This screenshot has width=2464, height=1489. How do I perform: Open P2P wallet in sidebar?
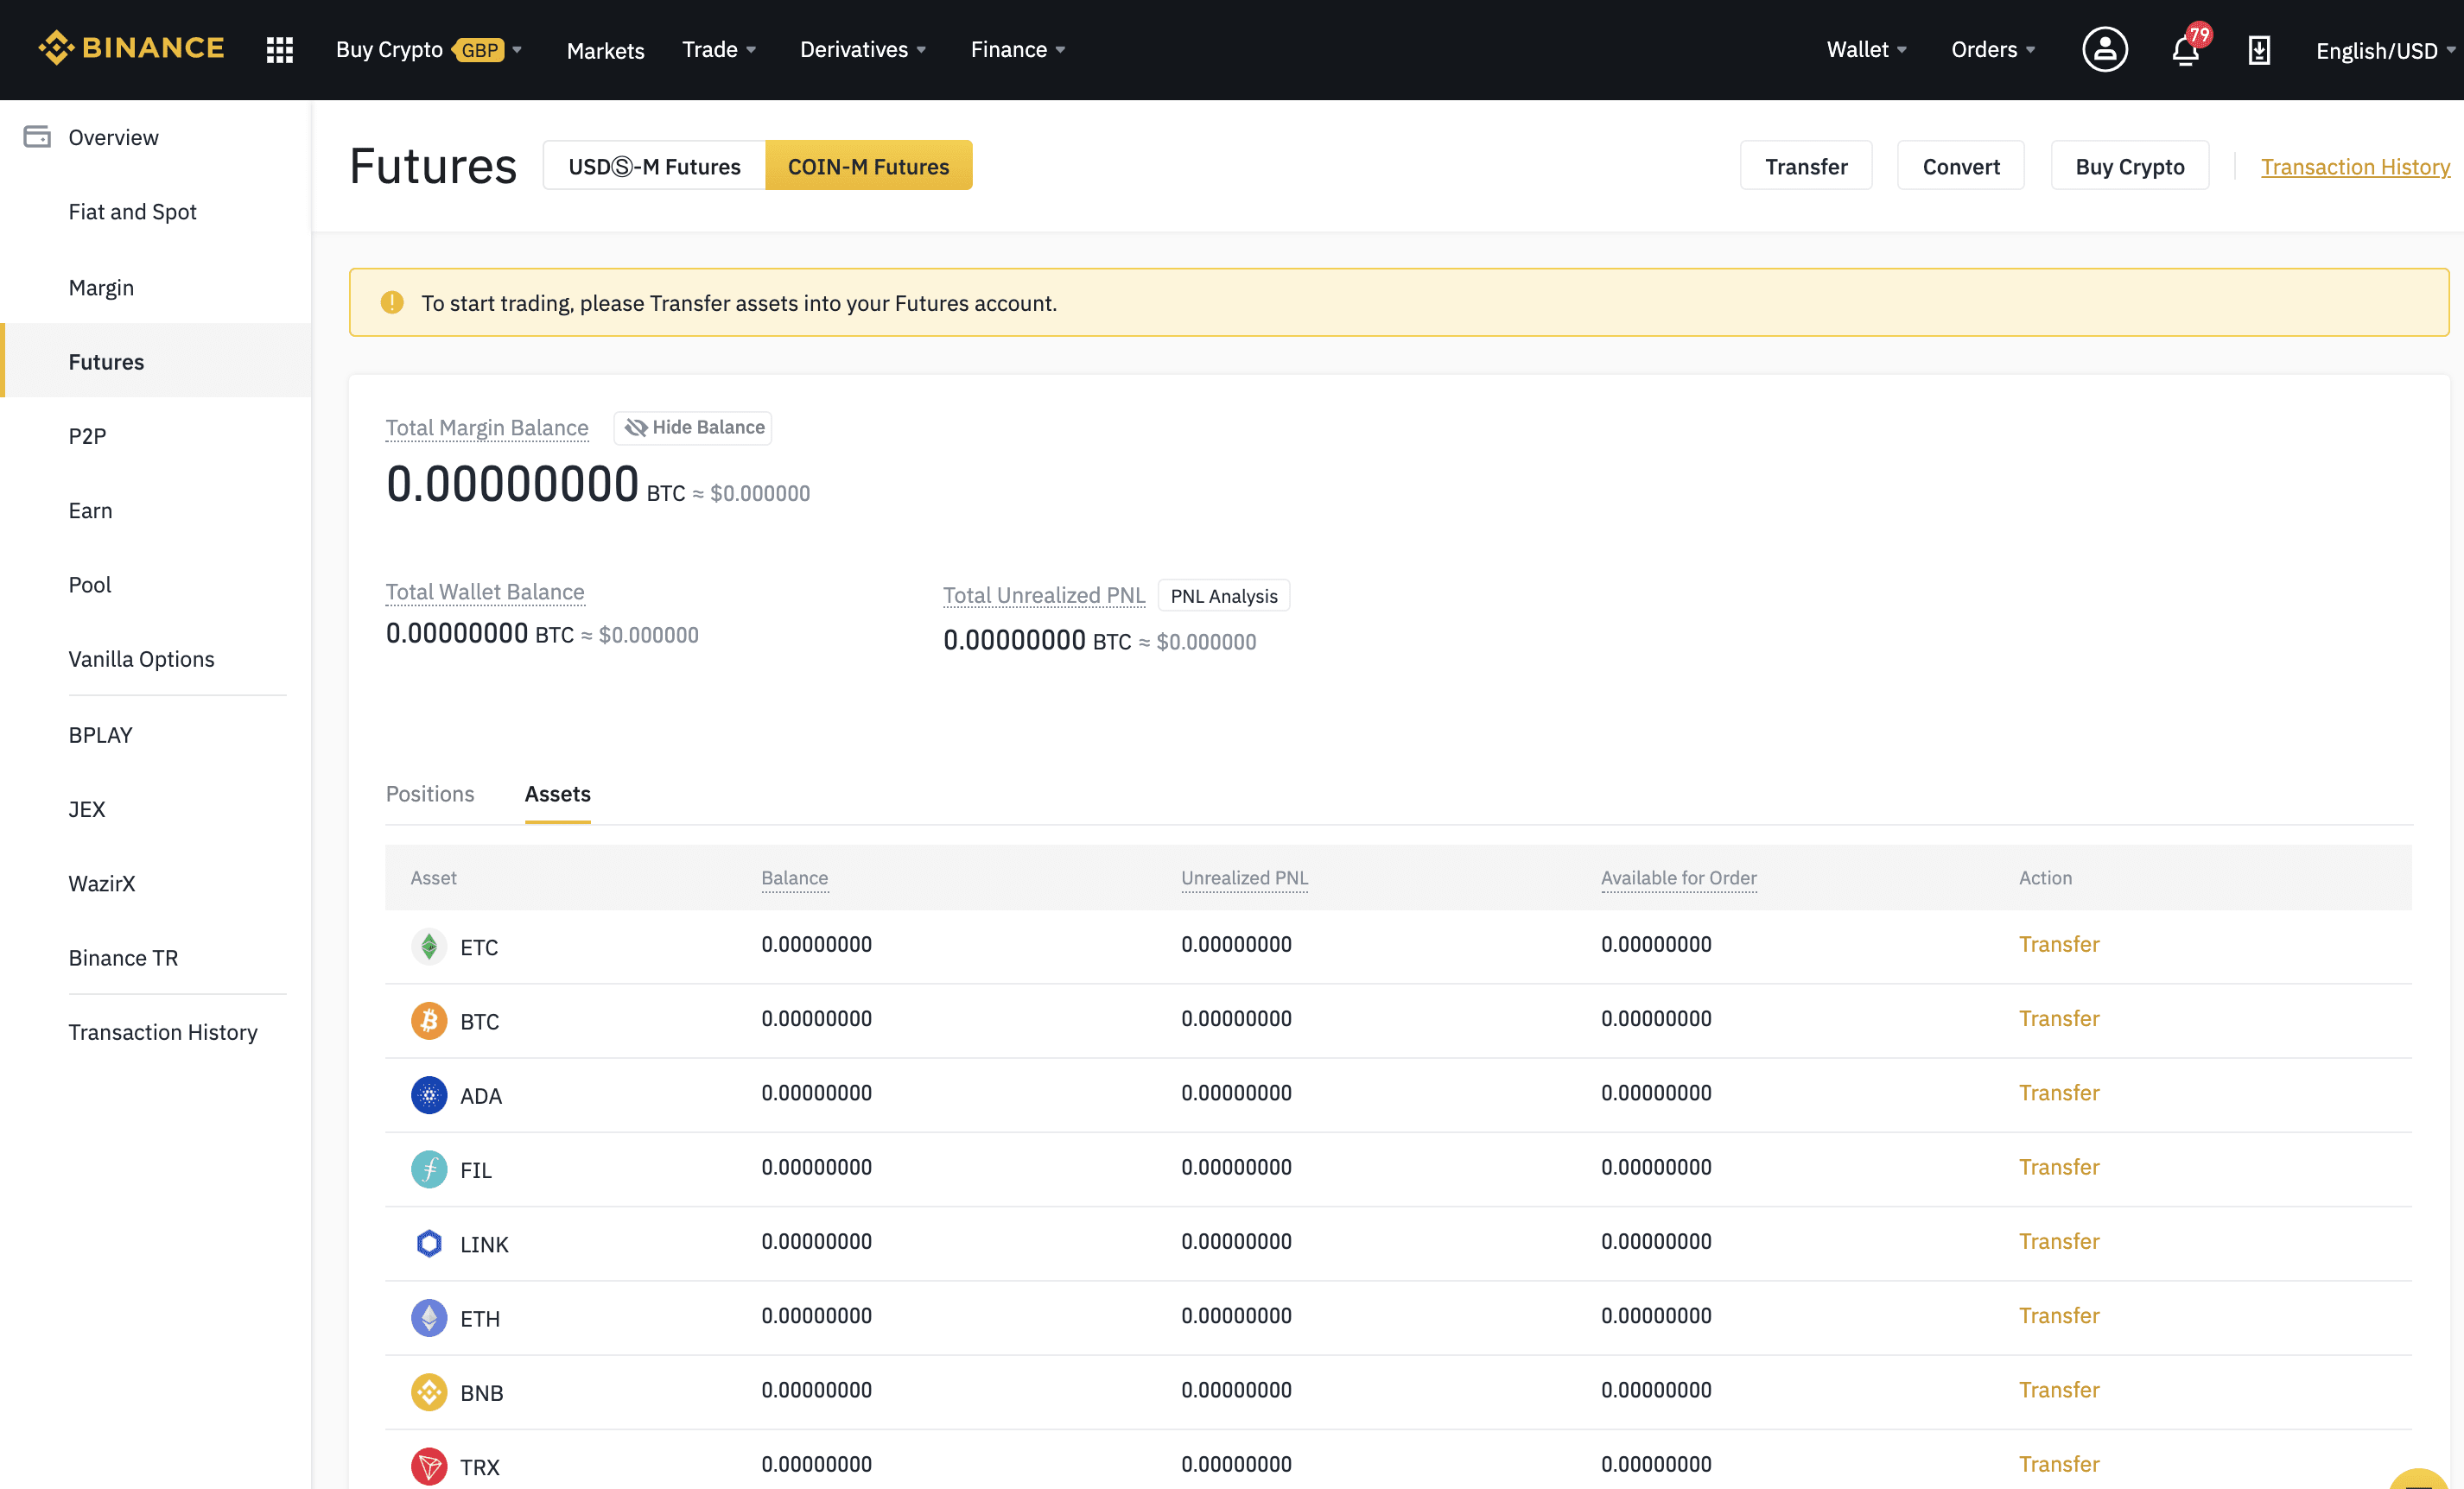(x=87, y=436)
